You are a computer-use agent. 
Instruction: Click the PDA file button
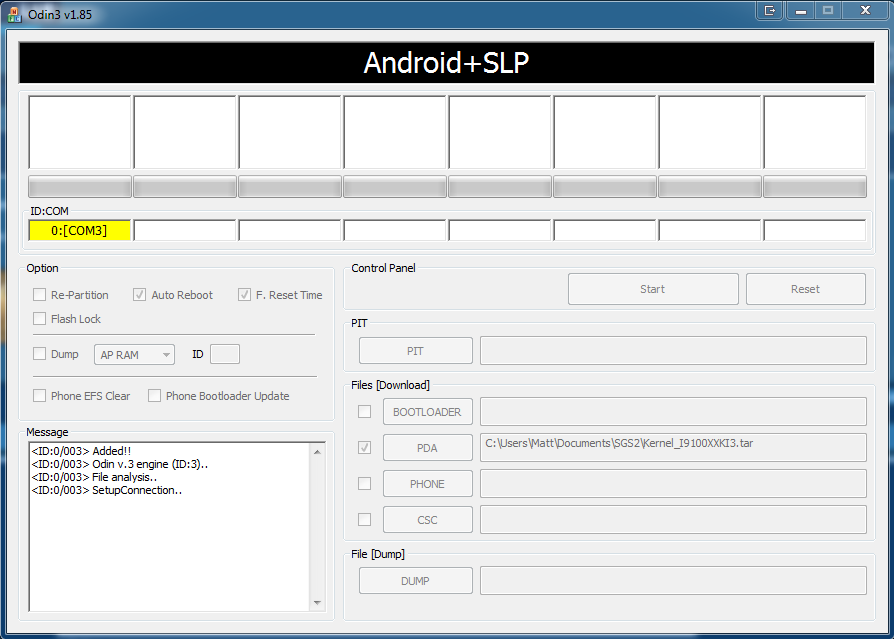[428, 447]
